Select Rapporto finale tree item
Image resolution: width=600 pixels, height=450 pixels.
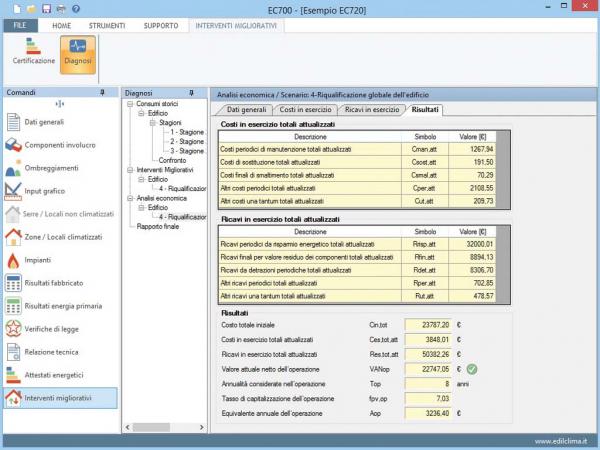[158, 227]
